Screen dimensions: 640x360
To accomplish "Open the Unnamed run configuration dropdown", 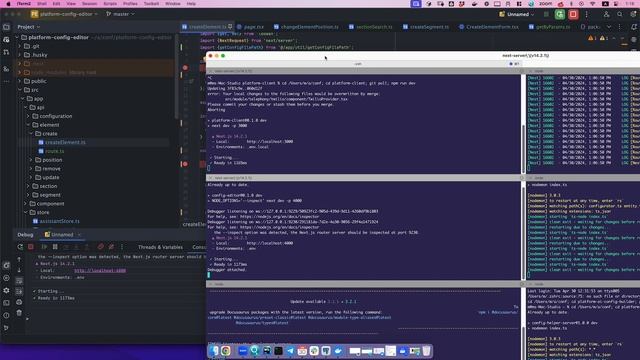I will click(x=516, y=14).
